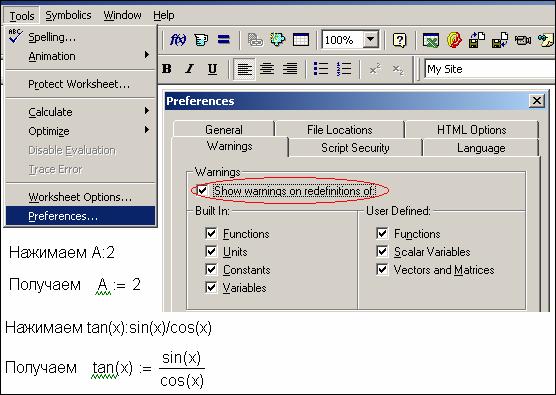Switch to the Language tab
556x395 pixels.
coord(481,148)
